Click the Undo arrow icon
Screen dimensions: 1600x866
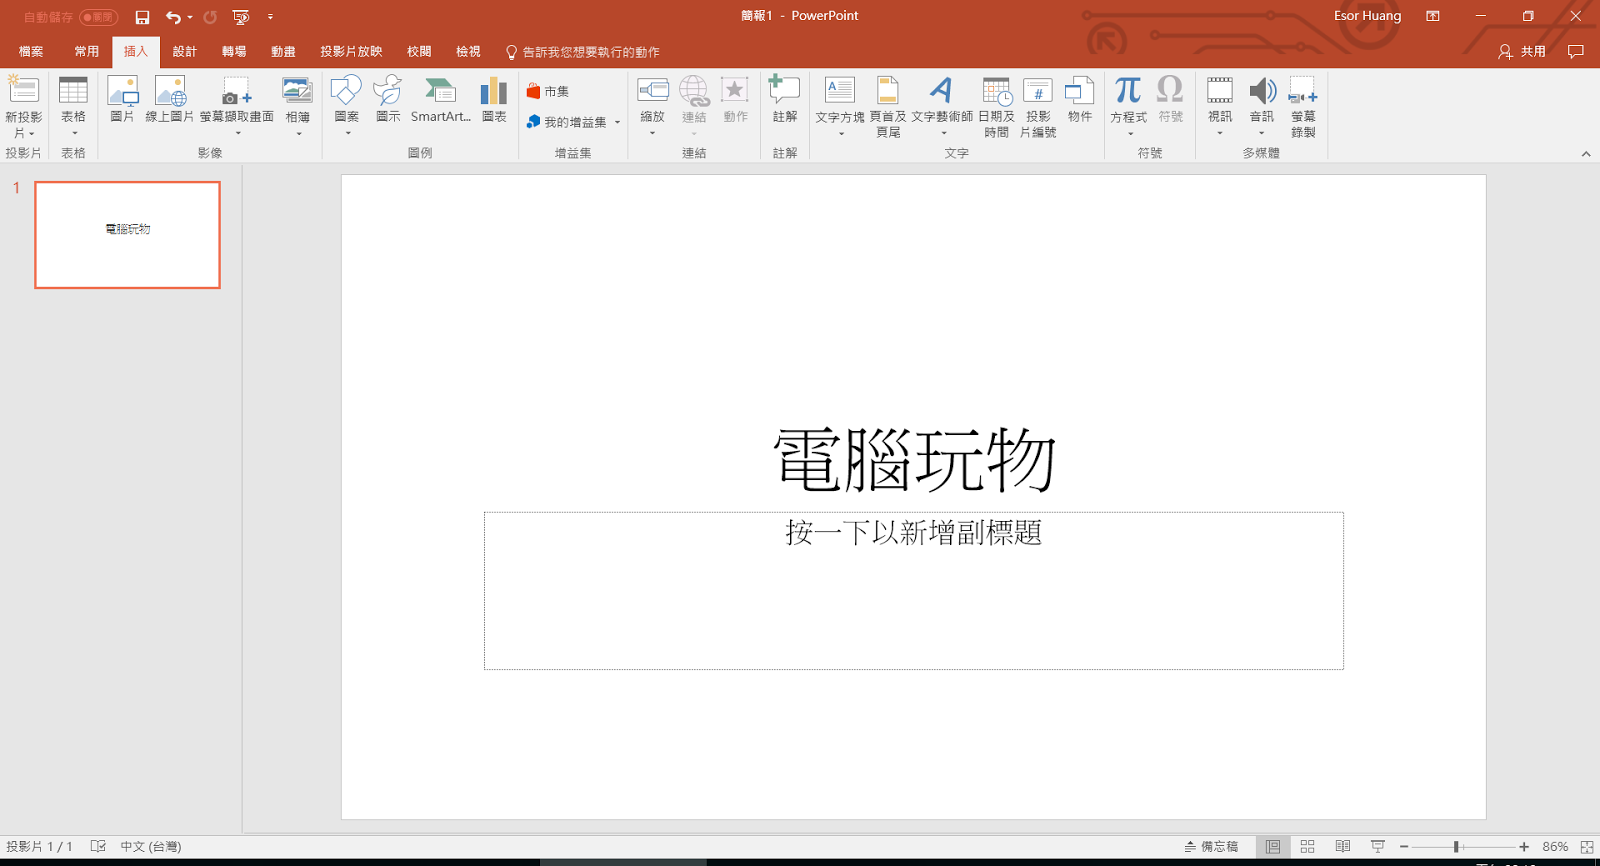[x=173, y=17]
